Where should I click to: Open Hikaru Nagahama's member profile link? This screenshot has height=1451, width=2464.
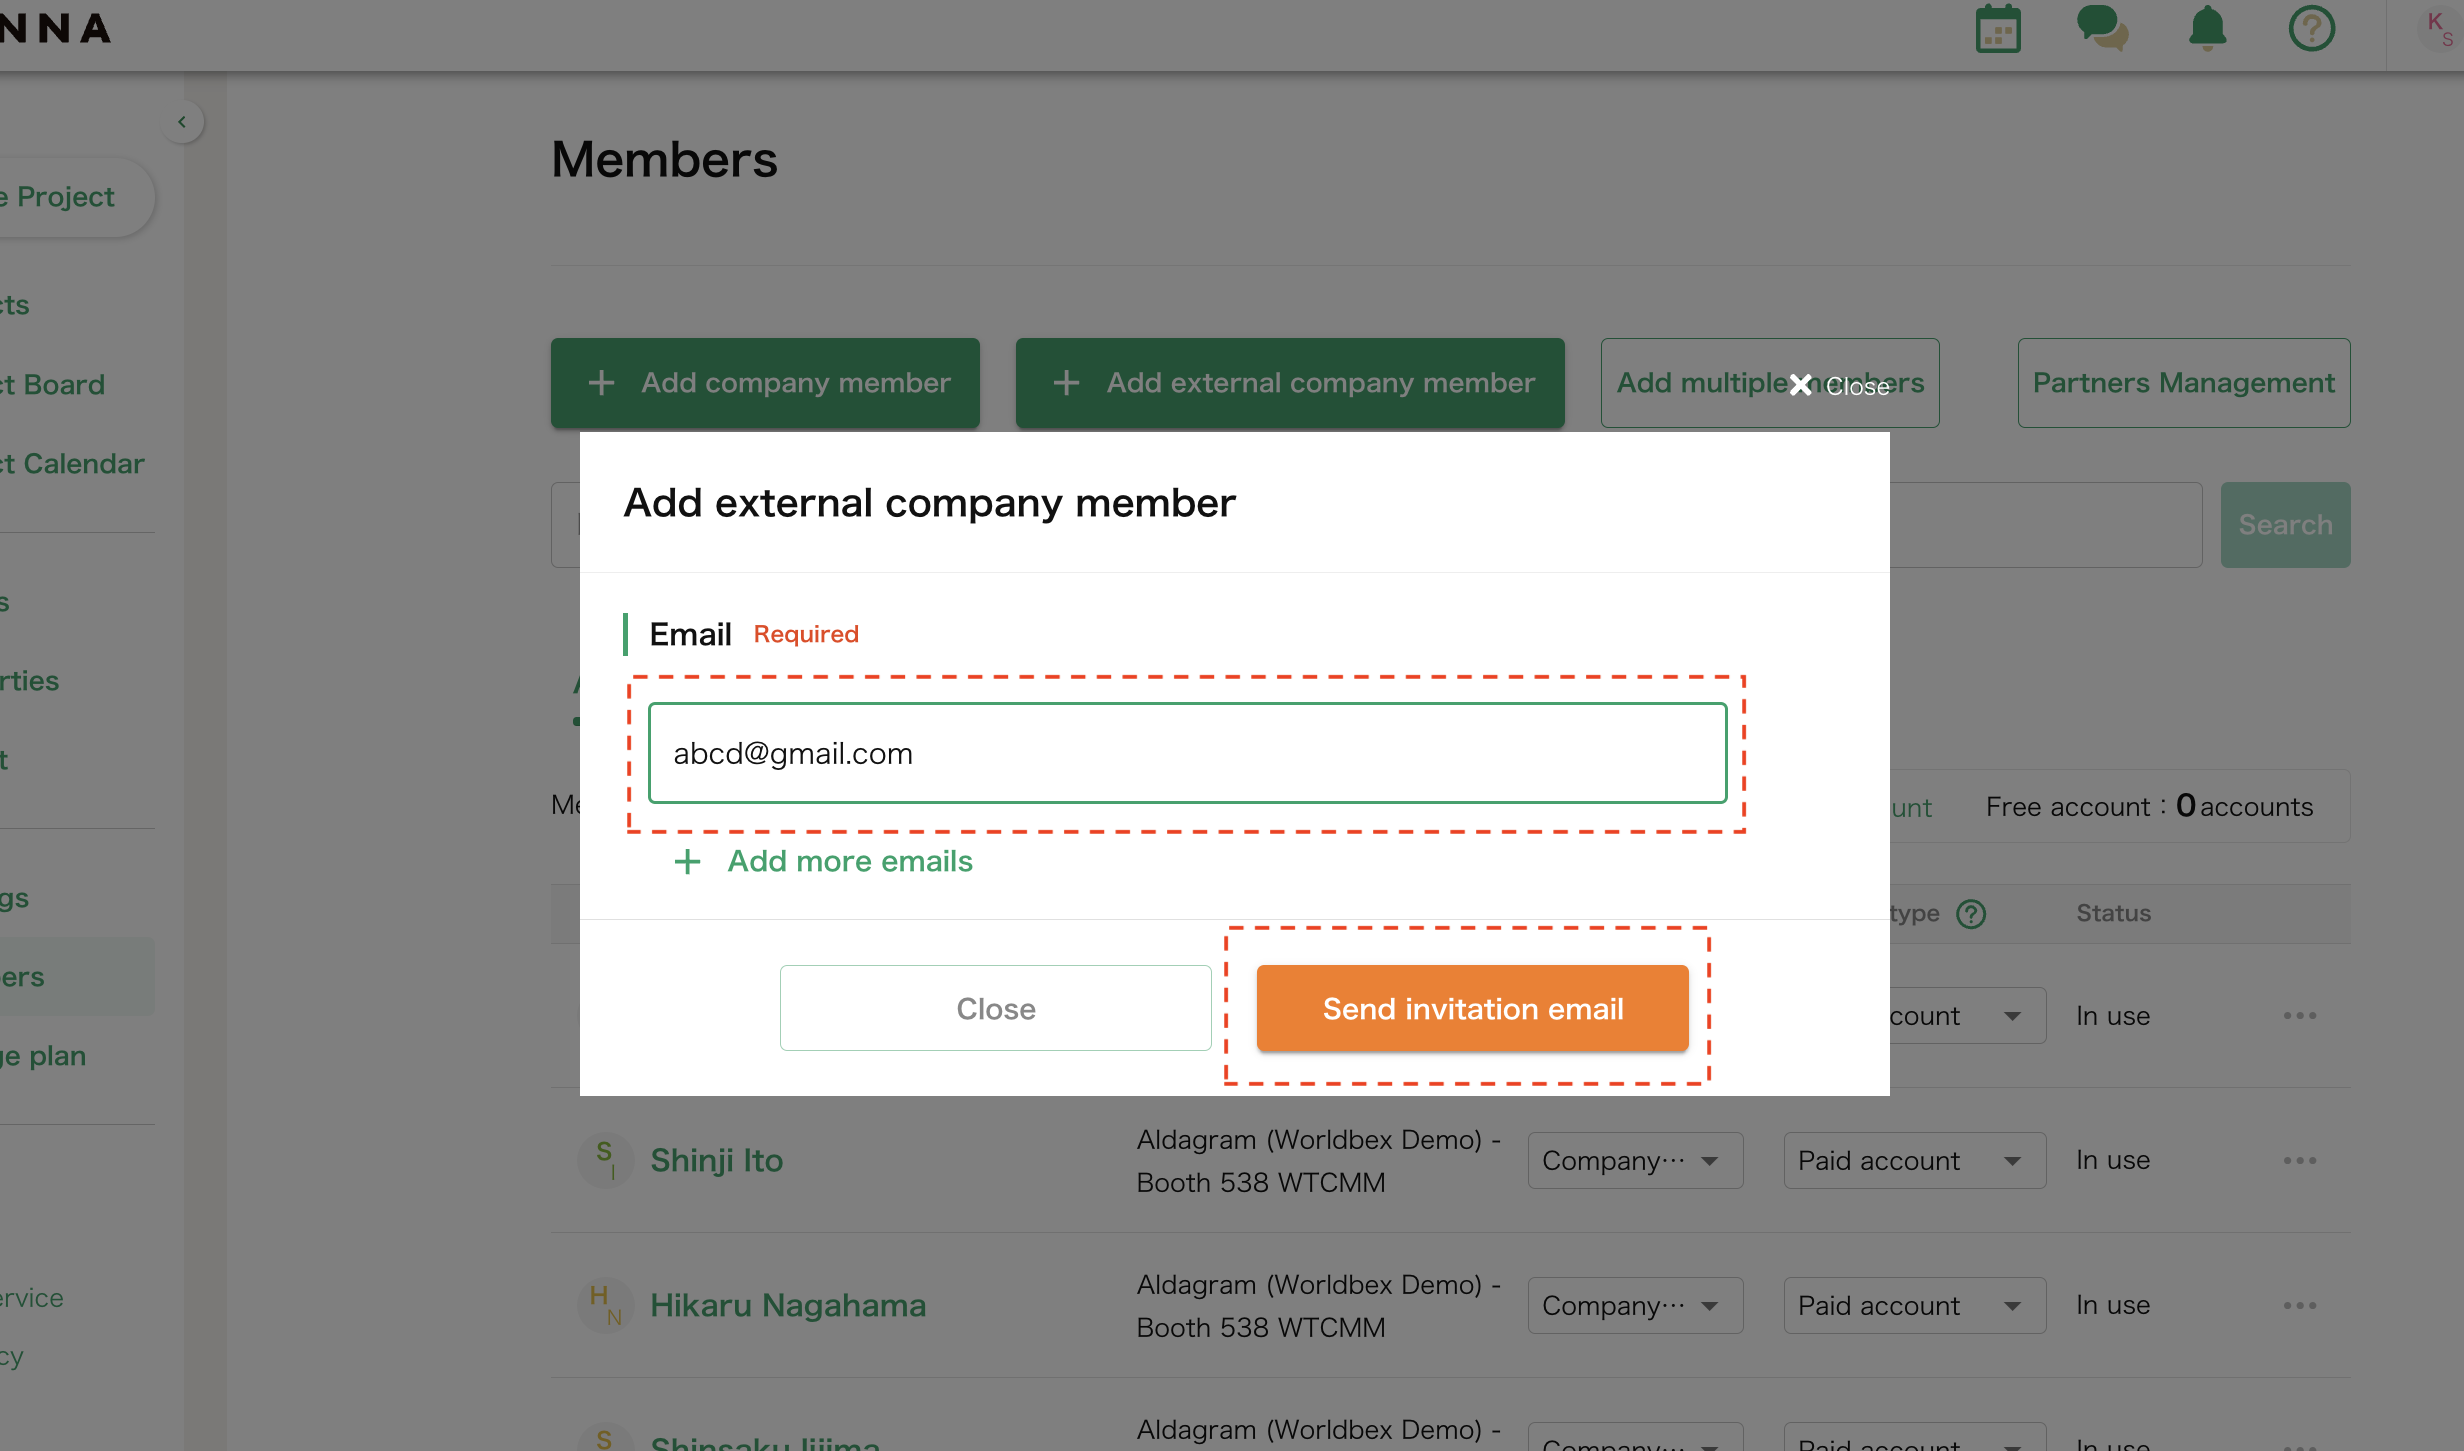(788, 1306)
